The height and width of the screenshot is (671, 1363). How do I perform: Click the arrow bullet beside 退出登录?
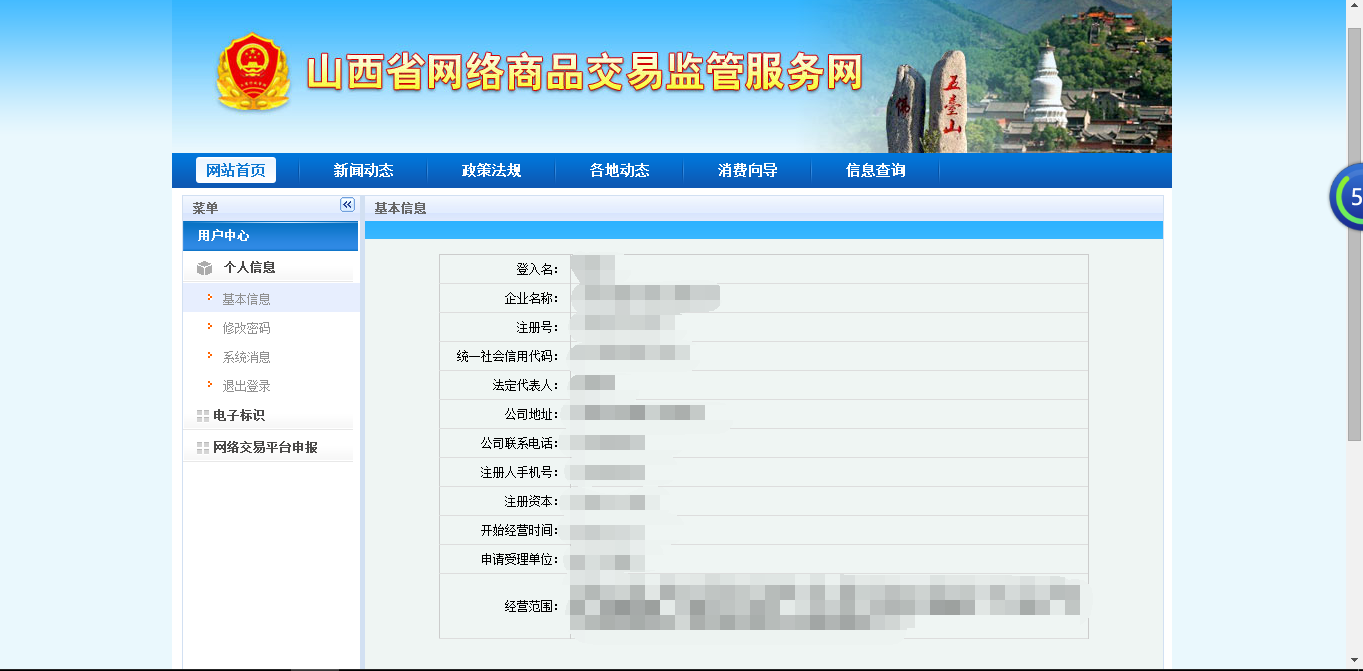[209, 384]
